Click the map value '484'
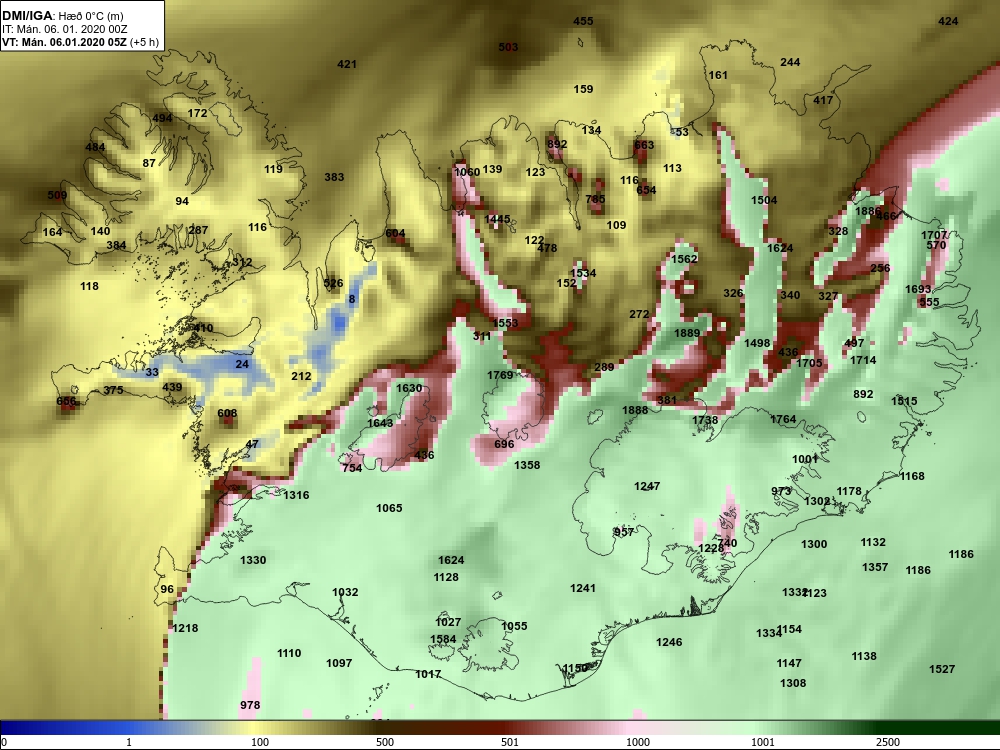Screen dimensions: 1000x750 (96, 147)
